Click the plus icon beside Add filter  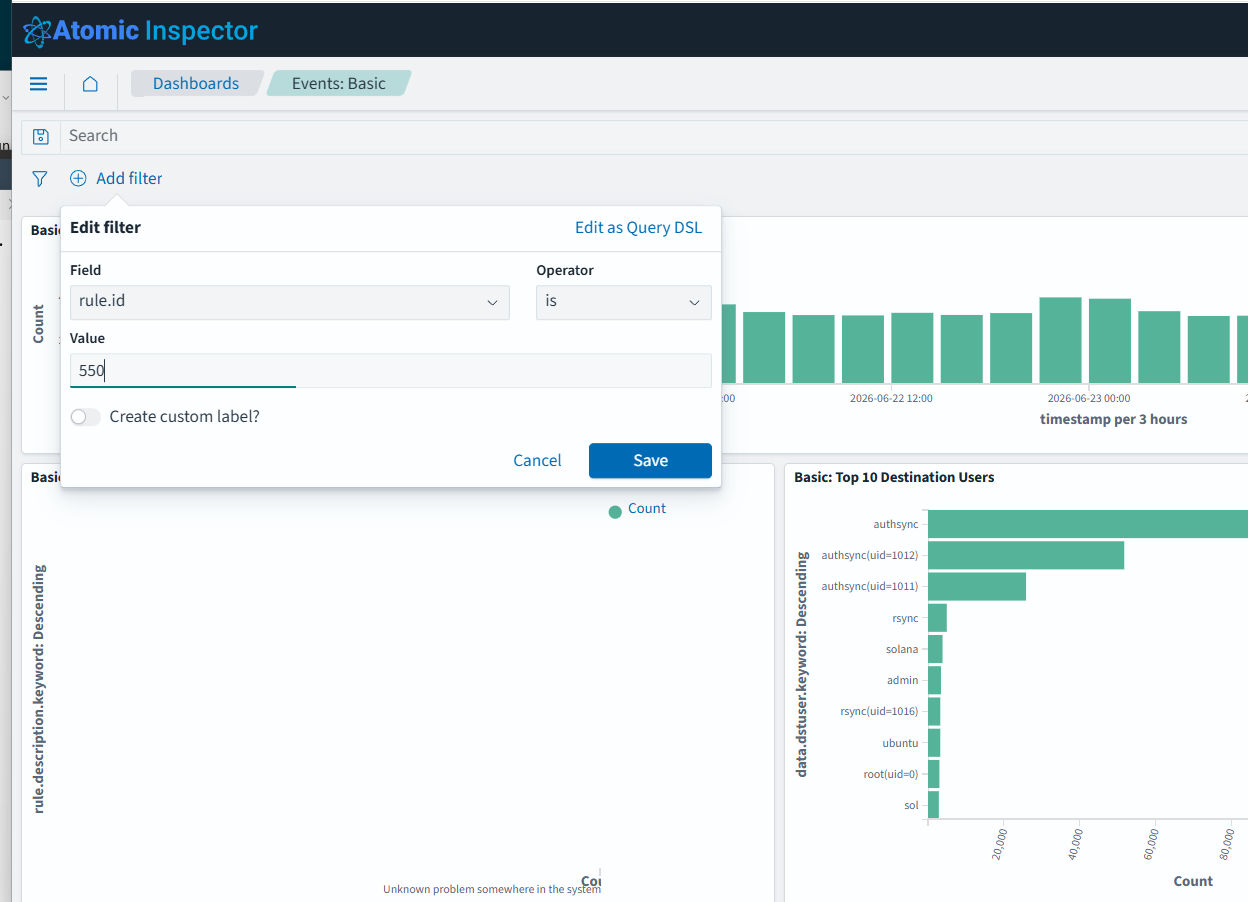78,179
